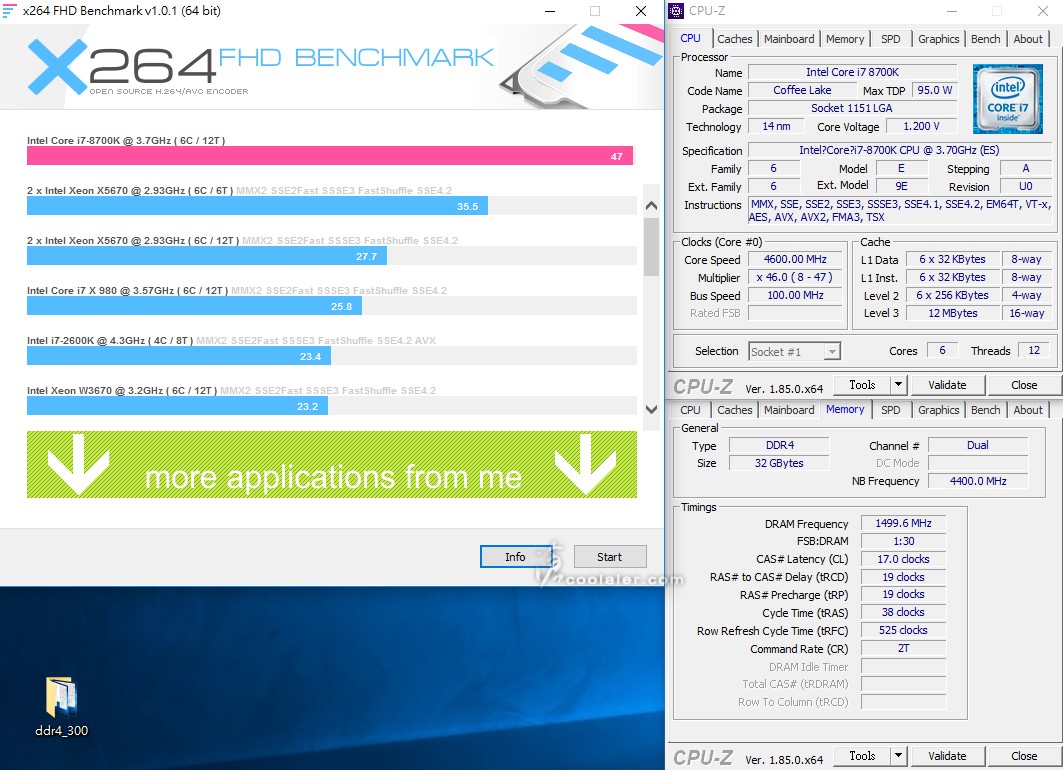Screen dimensions: 1063x770
Task: Expand Tools dropdown arrow in lower CPU-Z window
Action: (x=898, y=756)
